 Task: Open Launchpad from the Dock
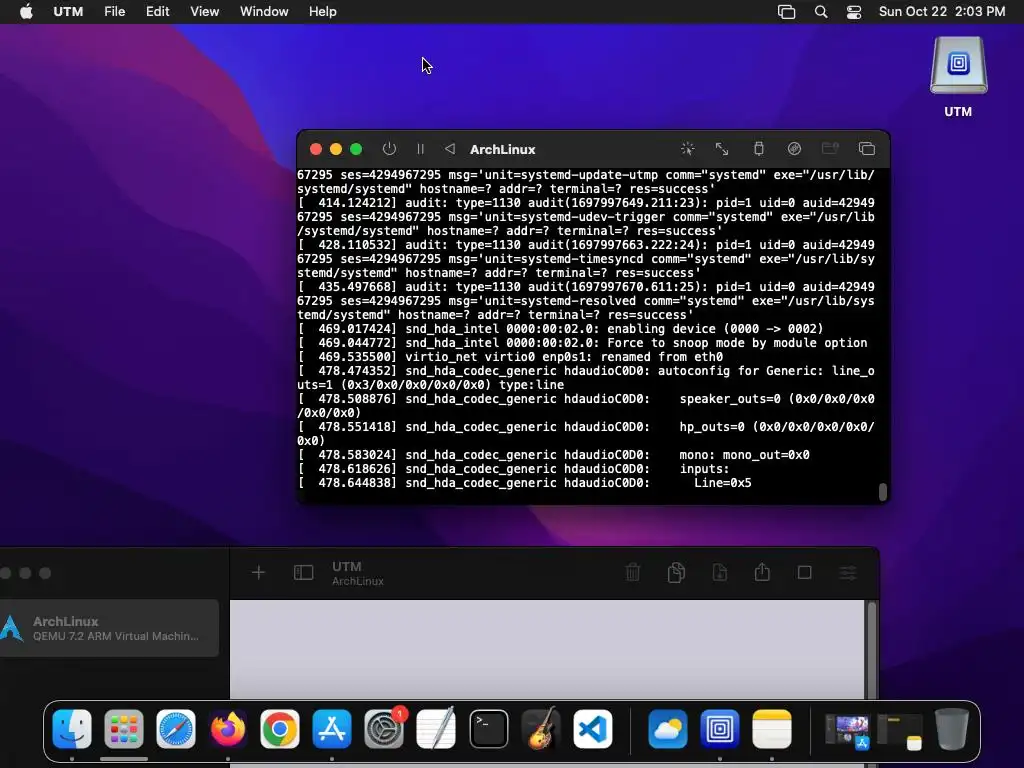[x=123, y=729]
